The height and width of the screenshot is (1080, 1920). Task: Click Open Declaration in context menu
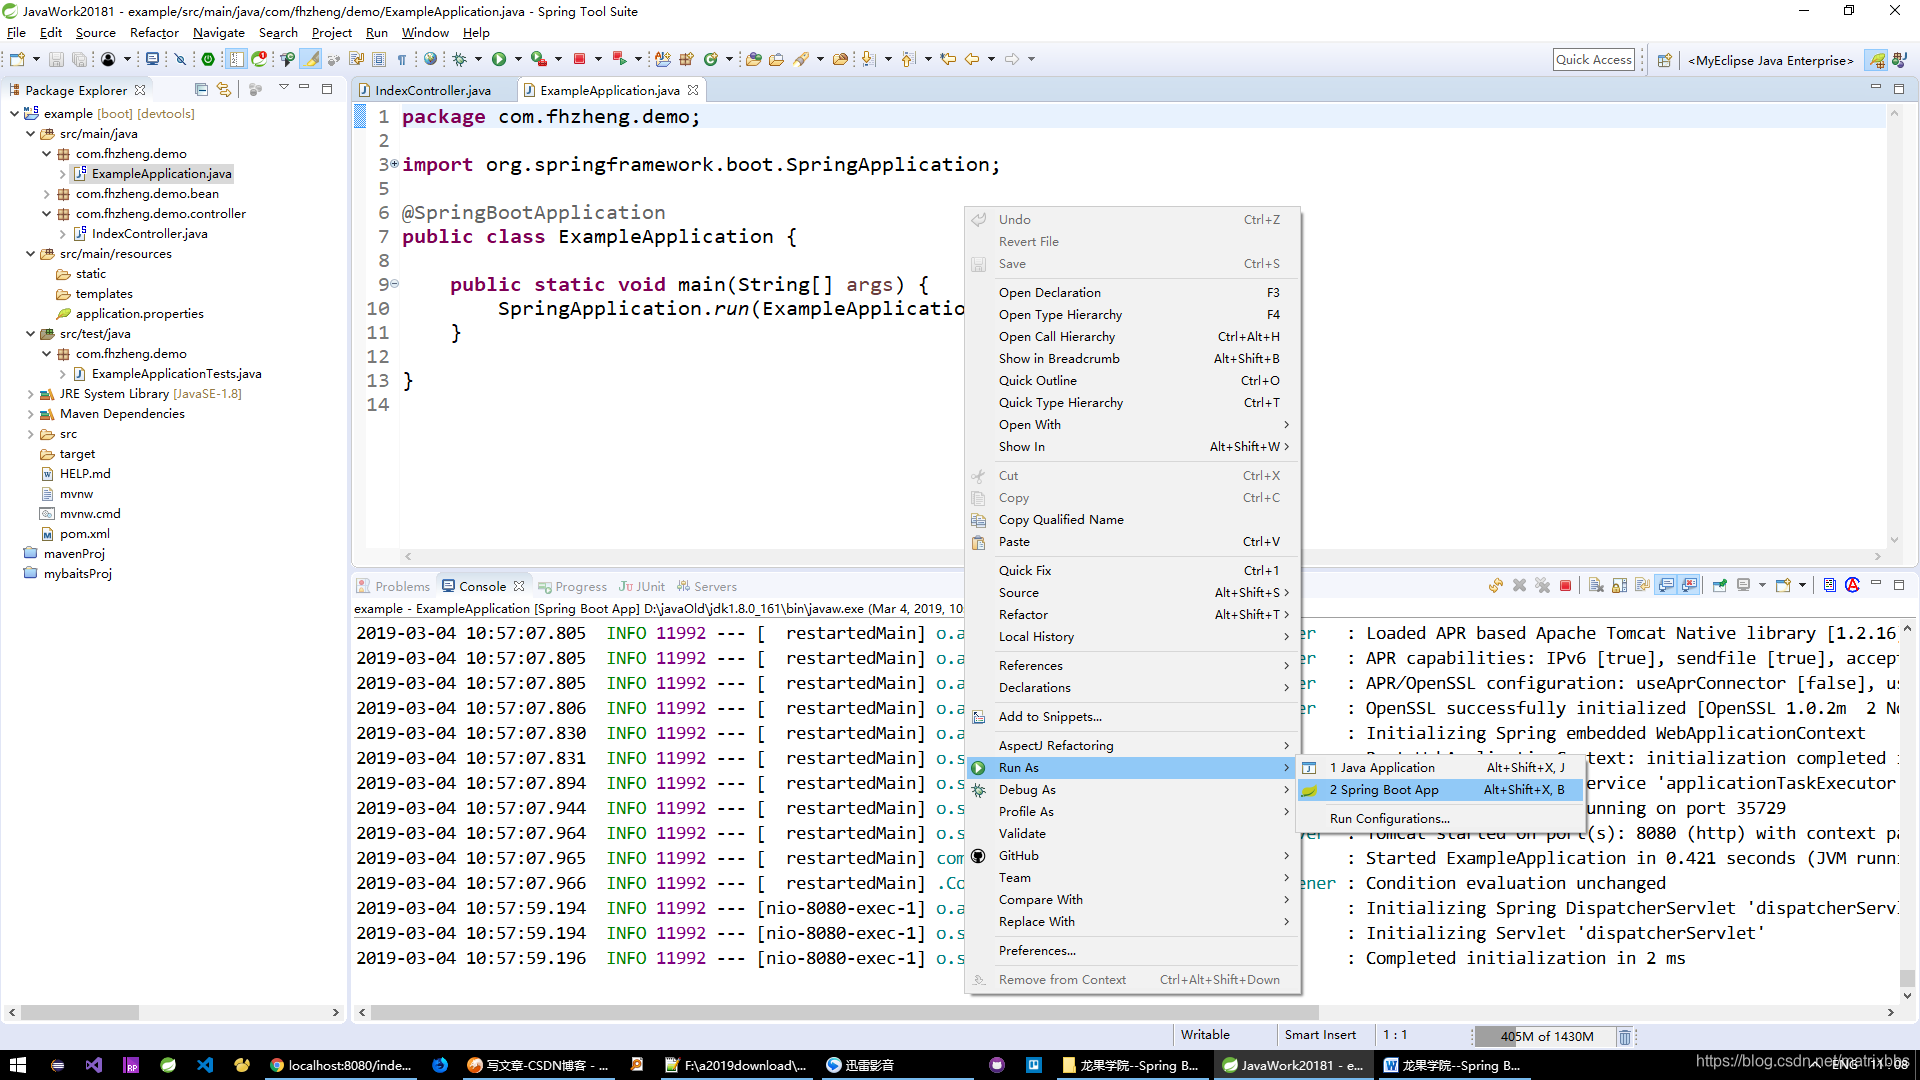click(1132, 293)
